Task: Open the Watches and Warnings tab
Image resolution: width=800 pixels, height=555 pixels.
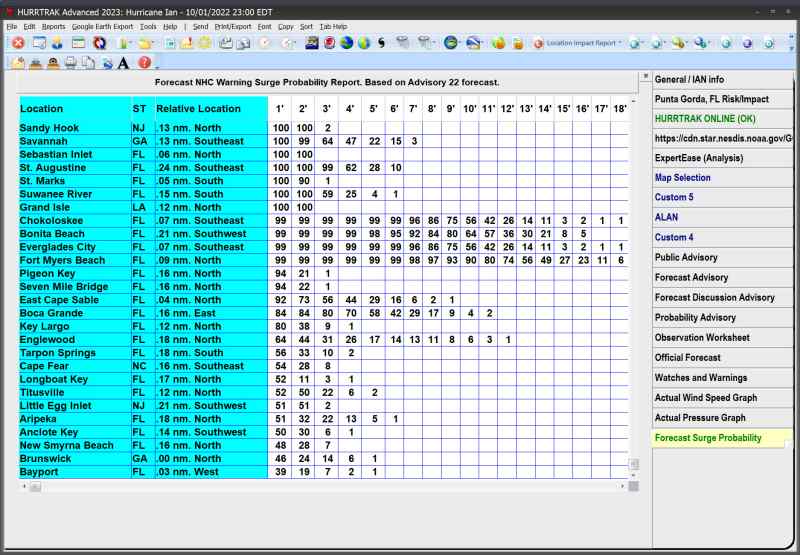Action: click(x=700, y=377)
